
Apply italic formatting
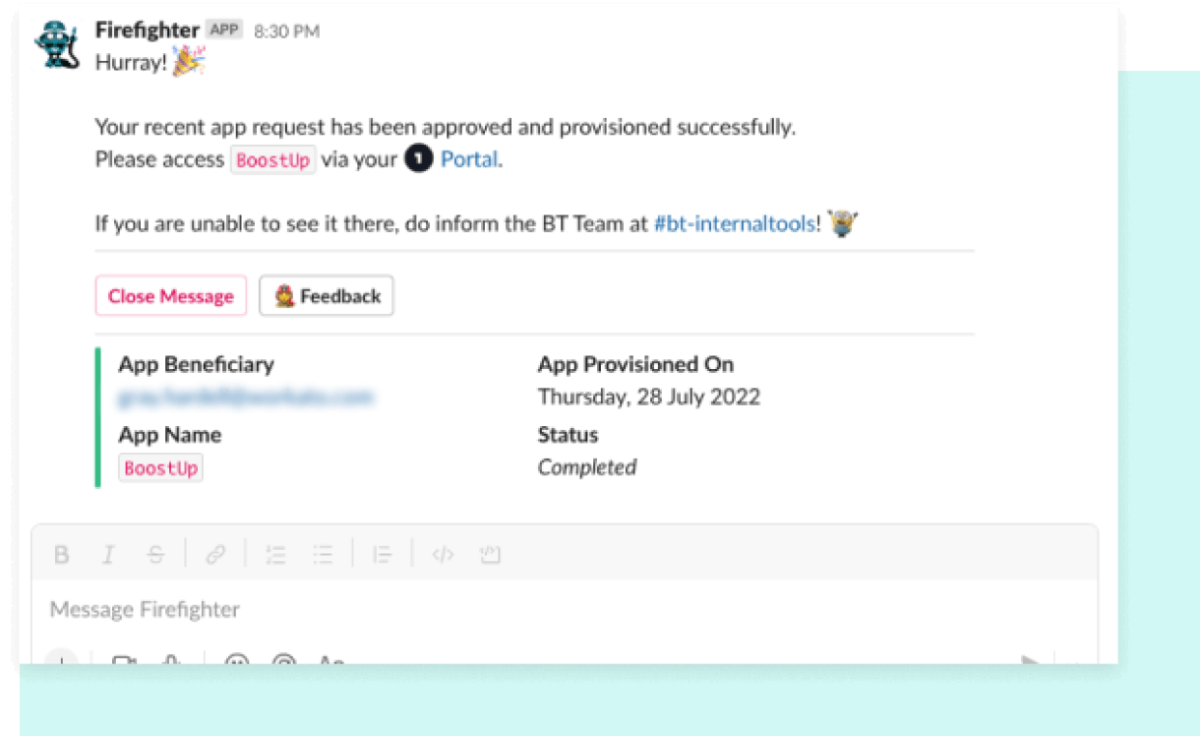tap(109, 554)
